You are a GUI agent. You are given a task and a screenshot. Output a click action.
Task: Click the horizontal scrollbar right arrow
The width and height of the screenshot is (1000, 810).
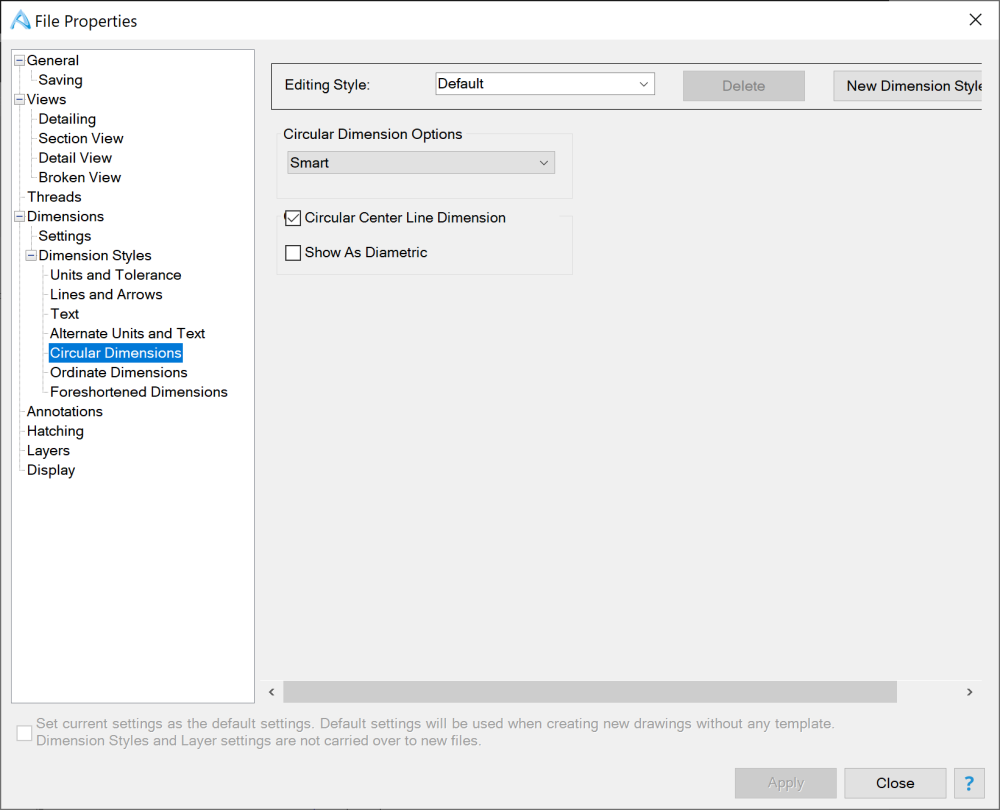click(x=969, y=692)
